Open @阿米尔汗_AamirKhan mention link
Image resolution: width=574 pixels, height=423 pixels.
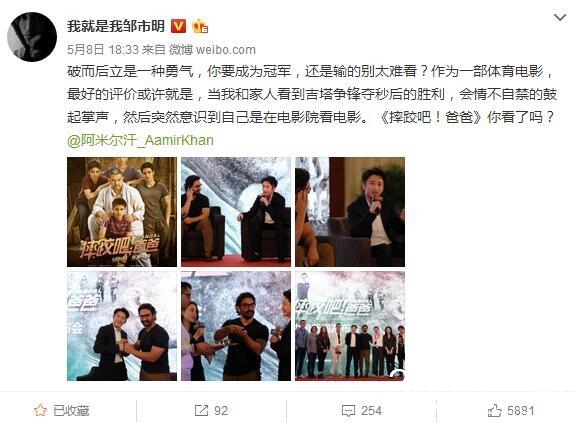[x=140, y=140]
